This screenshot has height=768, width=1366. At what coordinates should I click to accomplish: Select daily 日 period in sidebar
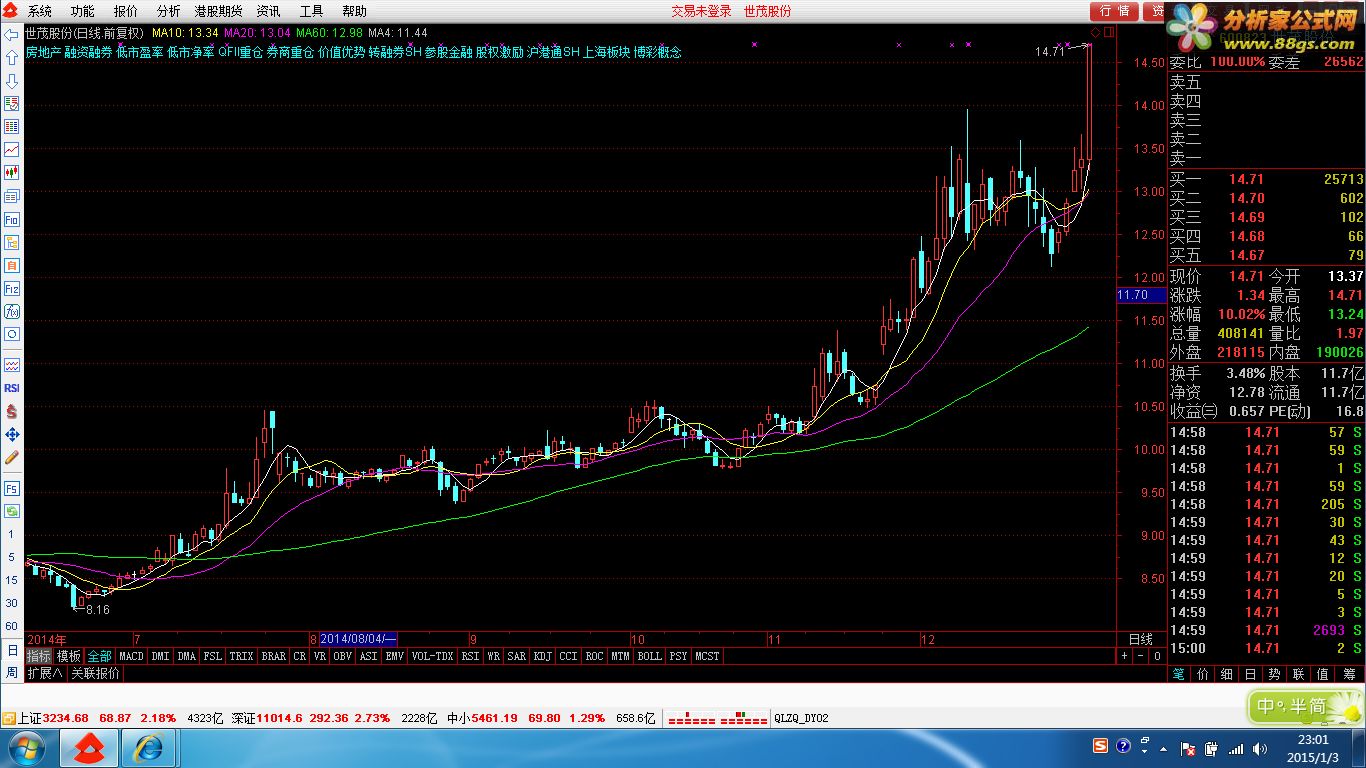12,650
